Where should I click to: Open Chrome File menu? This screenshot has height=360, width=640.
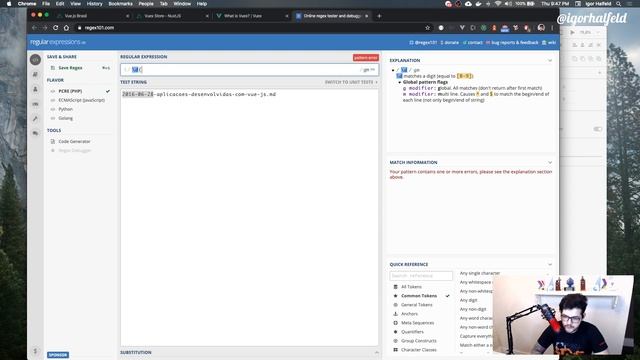click(46, 4)
